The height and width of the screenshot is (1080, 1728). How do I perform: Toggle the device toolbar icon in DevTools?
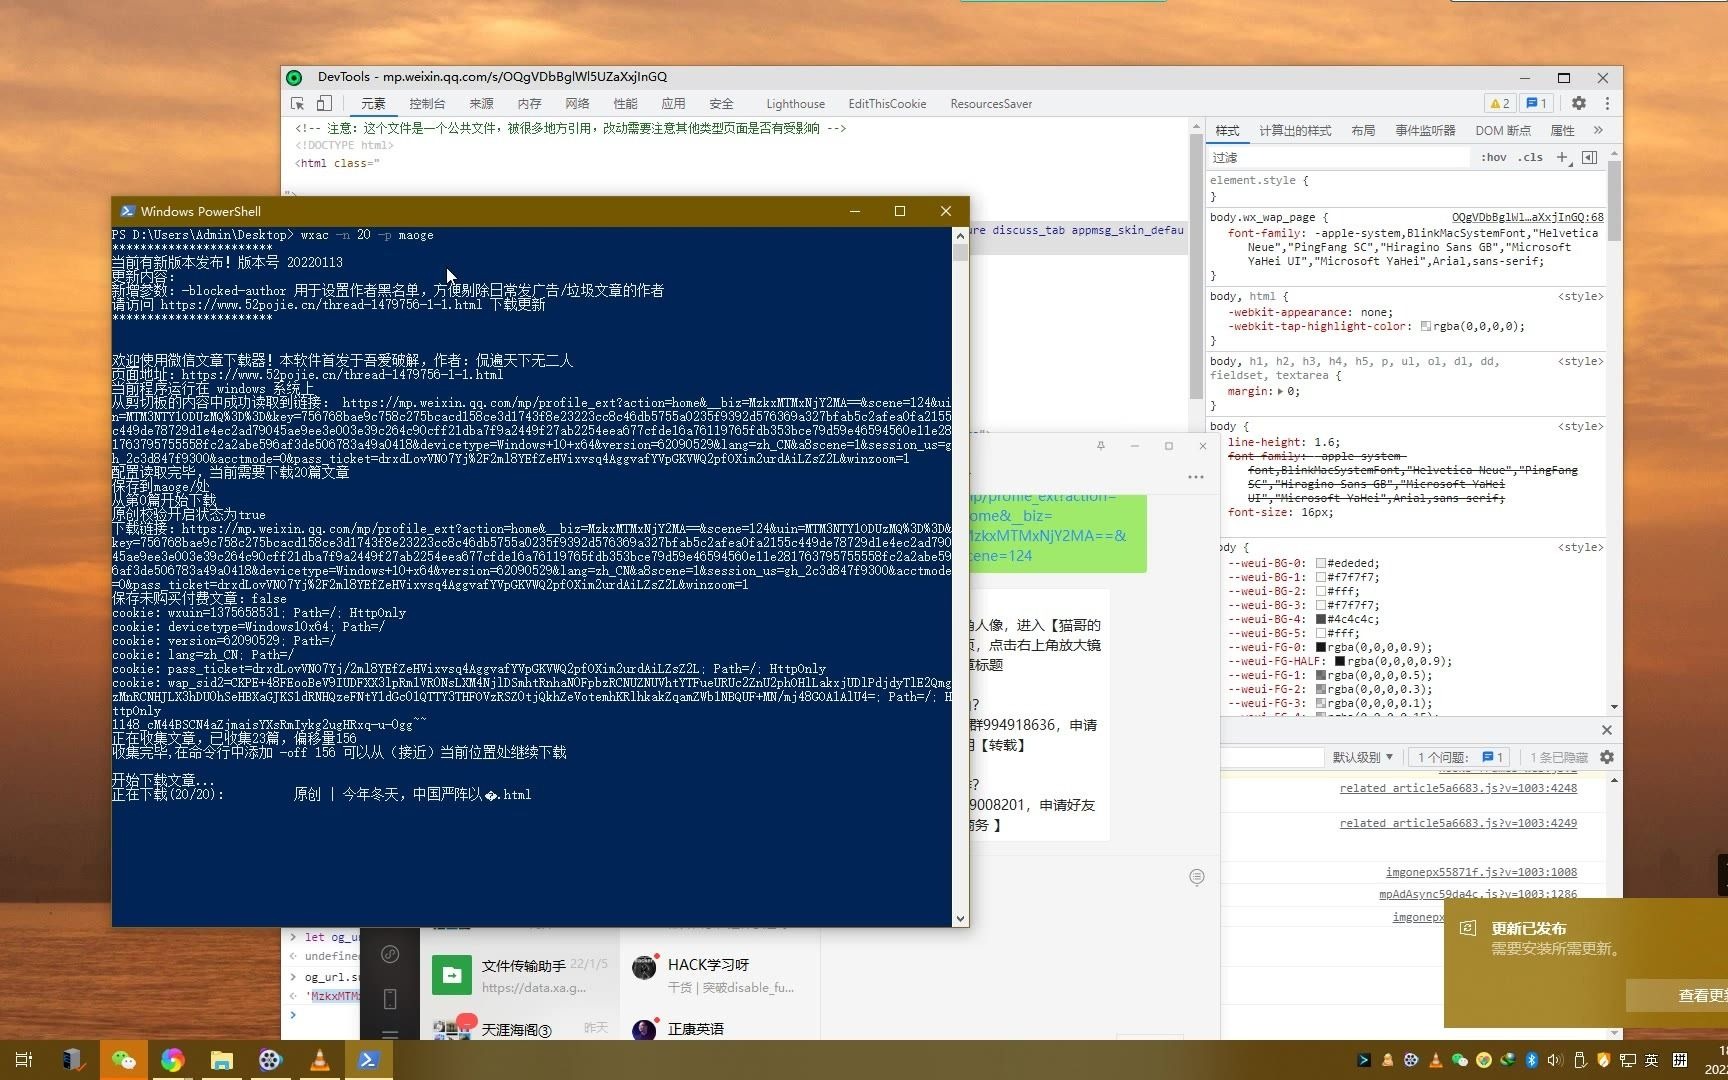(x=324, y=103)
